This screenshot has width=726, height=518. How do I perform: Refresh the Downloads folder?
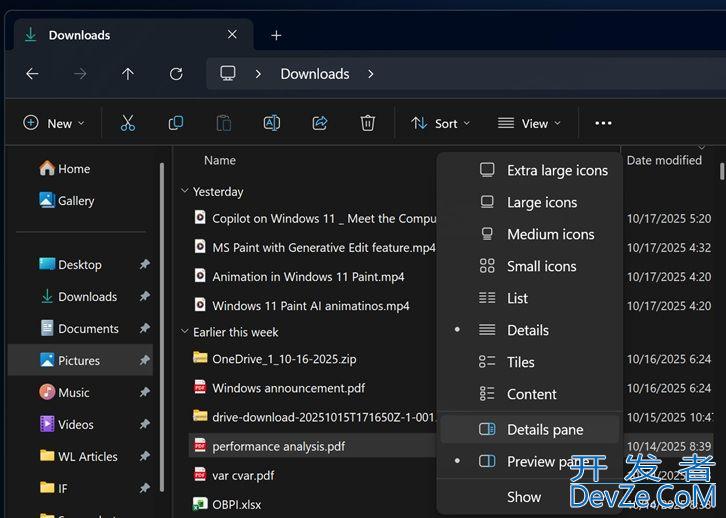coord(176,74)
